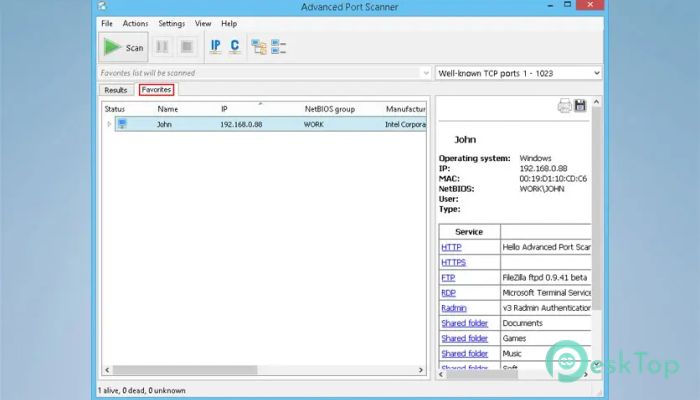The height and width of the screenshot is (400, 700).
Task: Click the Pause scan toolbar icon
Action: (x=162, y=46)
